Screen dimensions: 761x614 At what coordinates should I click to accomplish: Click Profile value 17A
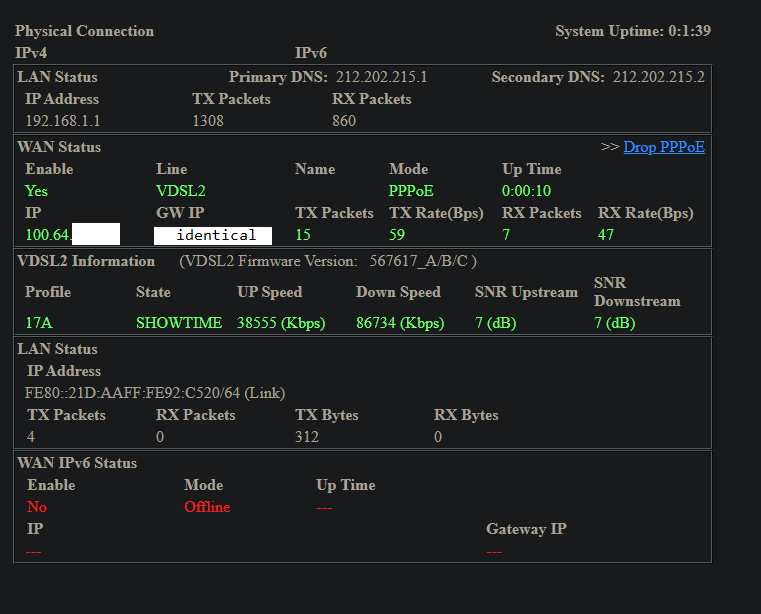(39, 322)
